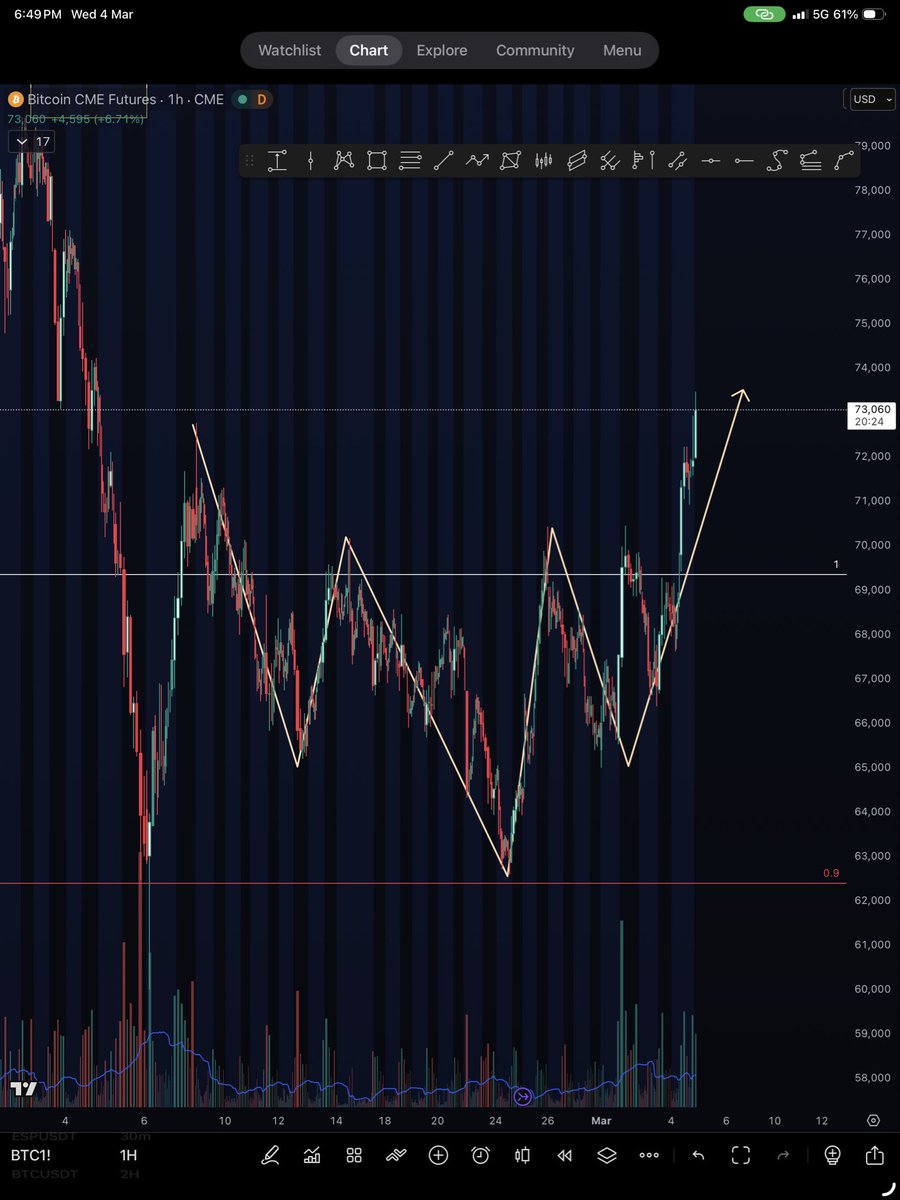The width and height of the screenshot is (900, 1200).
Task: Open the Watchlist tab
Action: 290,50
